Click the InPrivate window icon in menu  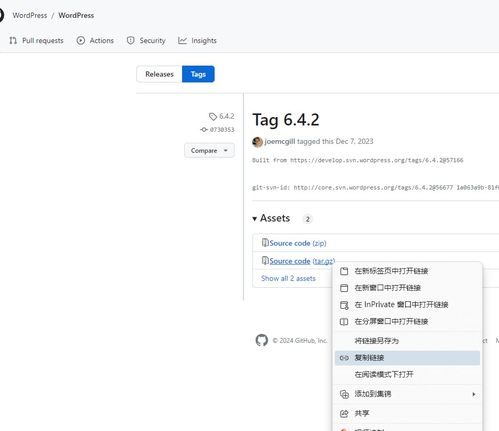[344, 305]
